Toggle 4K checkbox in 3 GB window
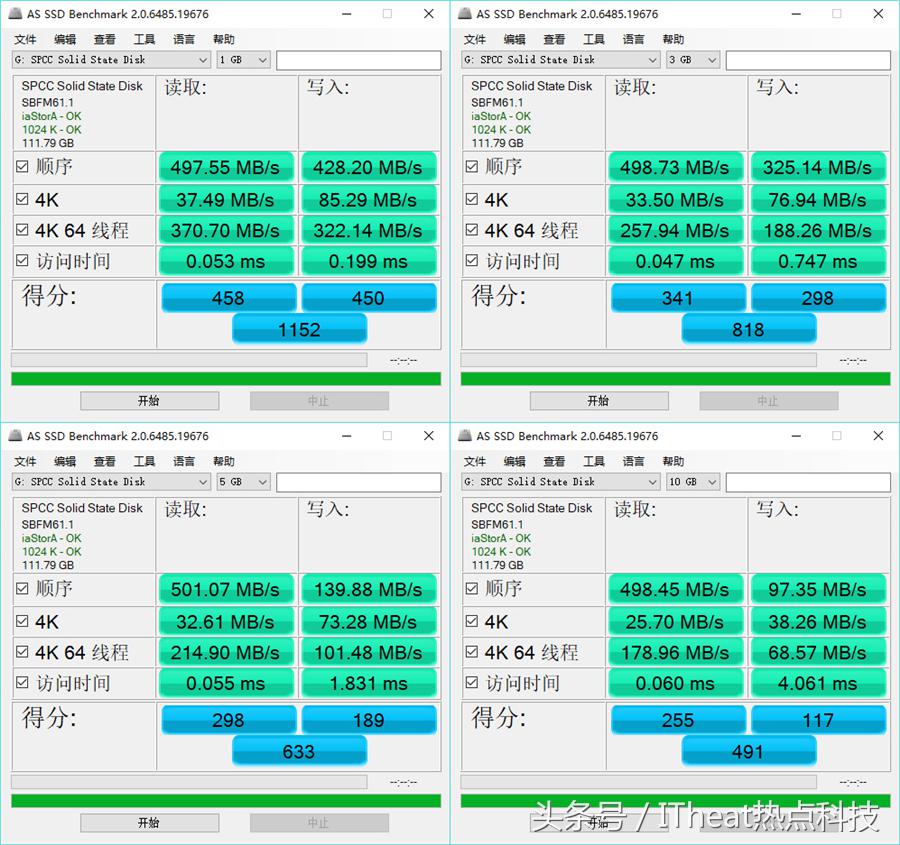Image resolution: width=900 pixels, height=845 pixels. pyautogui.click(x=471, y=199)
